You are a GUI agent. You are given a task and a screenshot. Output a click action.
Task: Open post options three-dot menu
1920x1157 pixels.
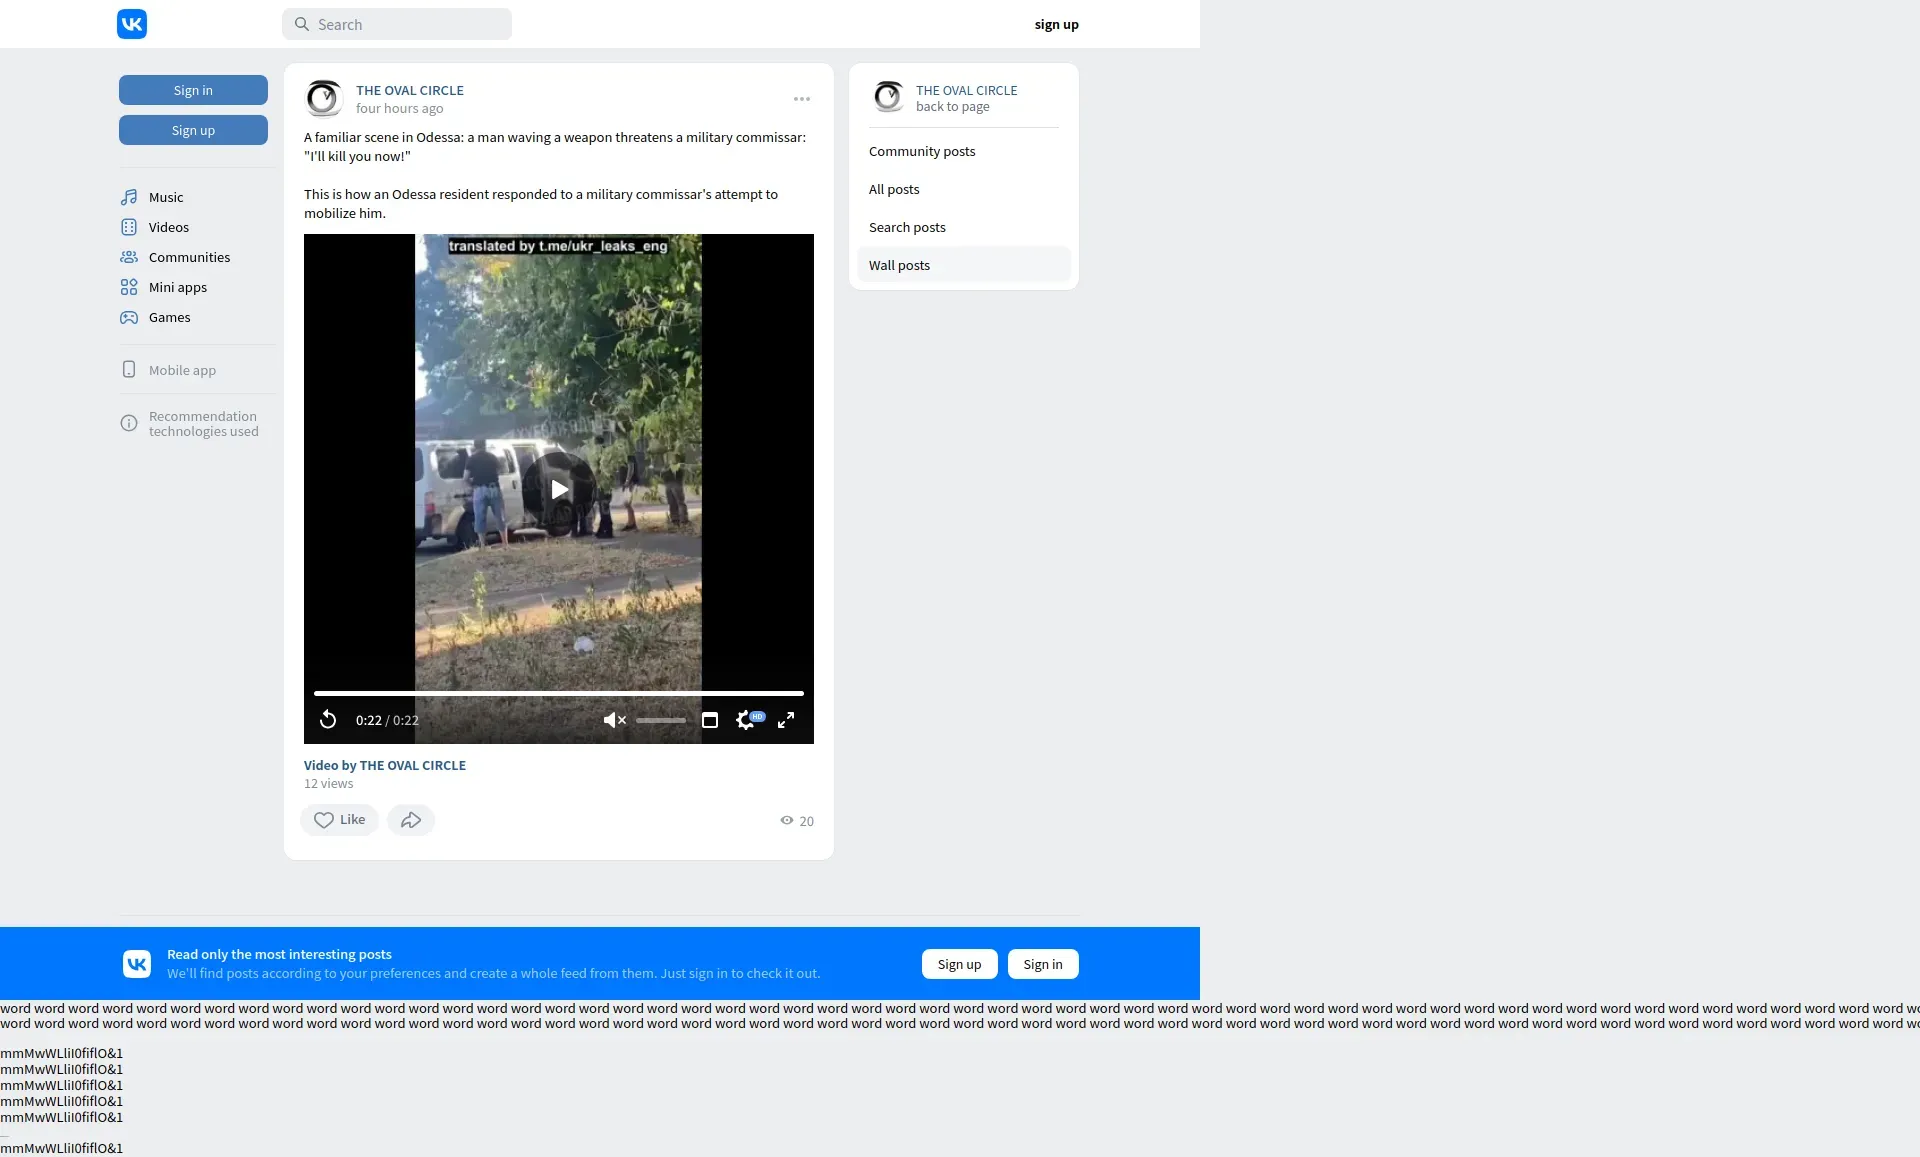pyautogui.click(x=802, y=99)
